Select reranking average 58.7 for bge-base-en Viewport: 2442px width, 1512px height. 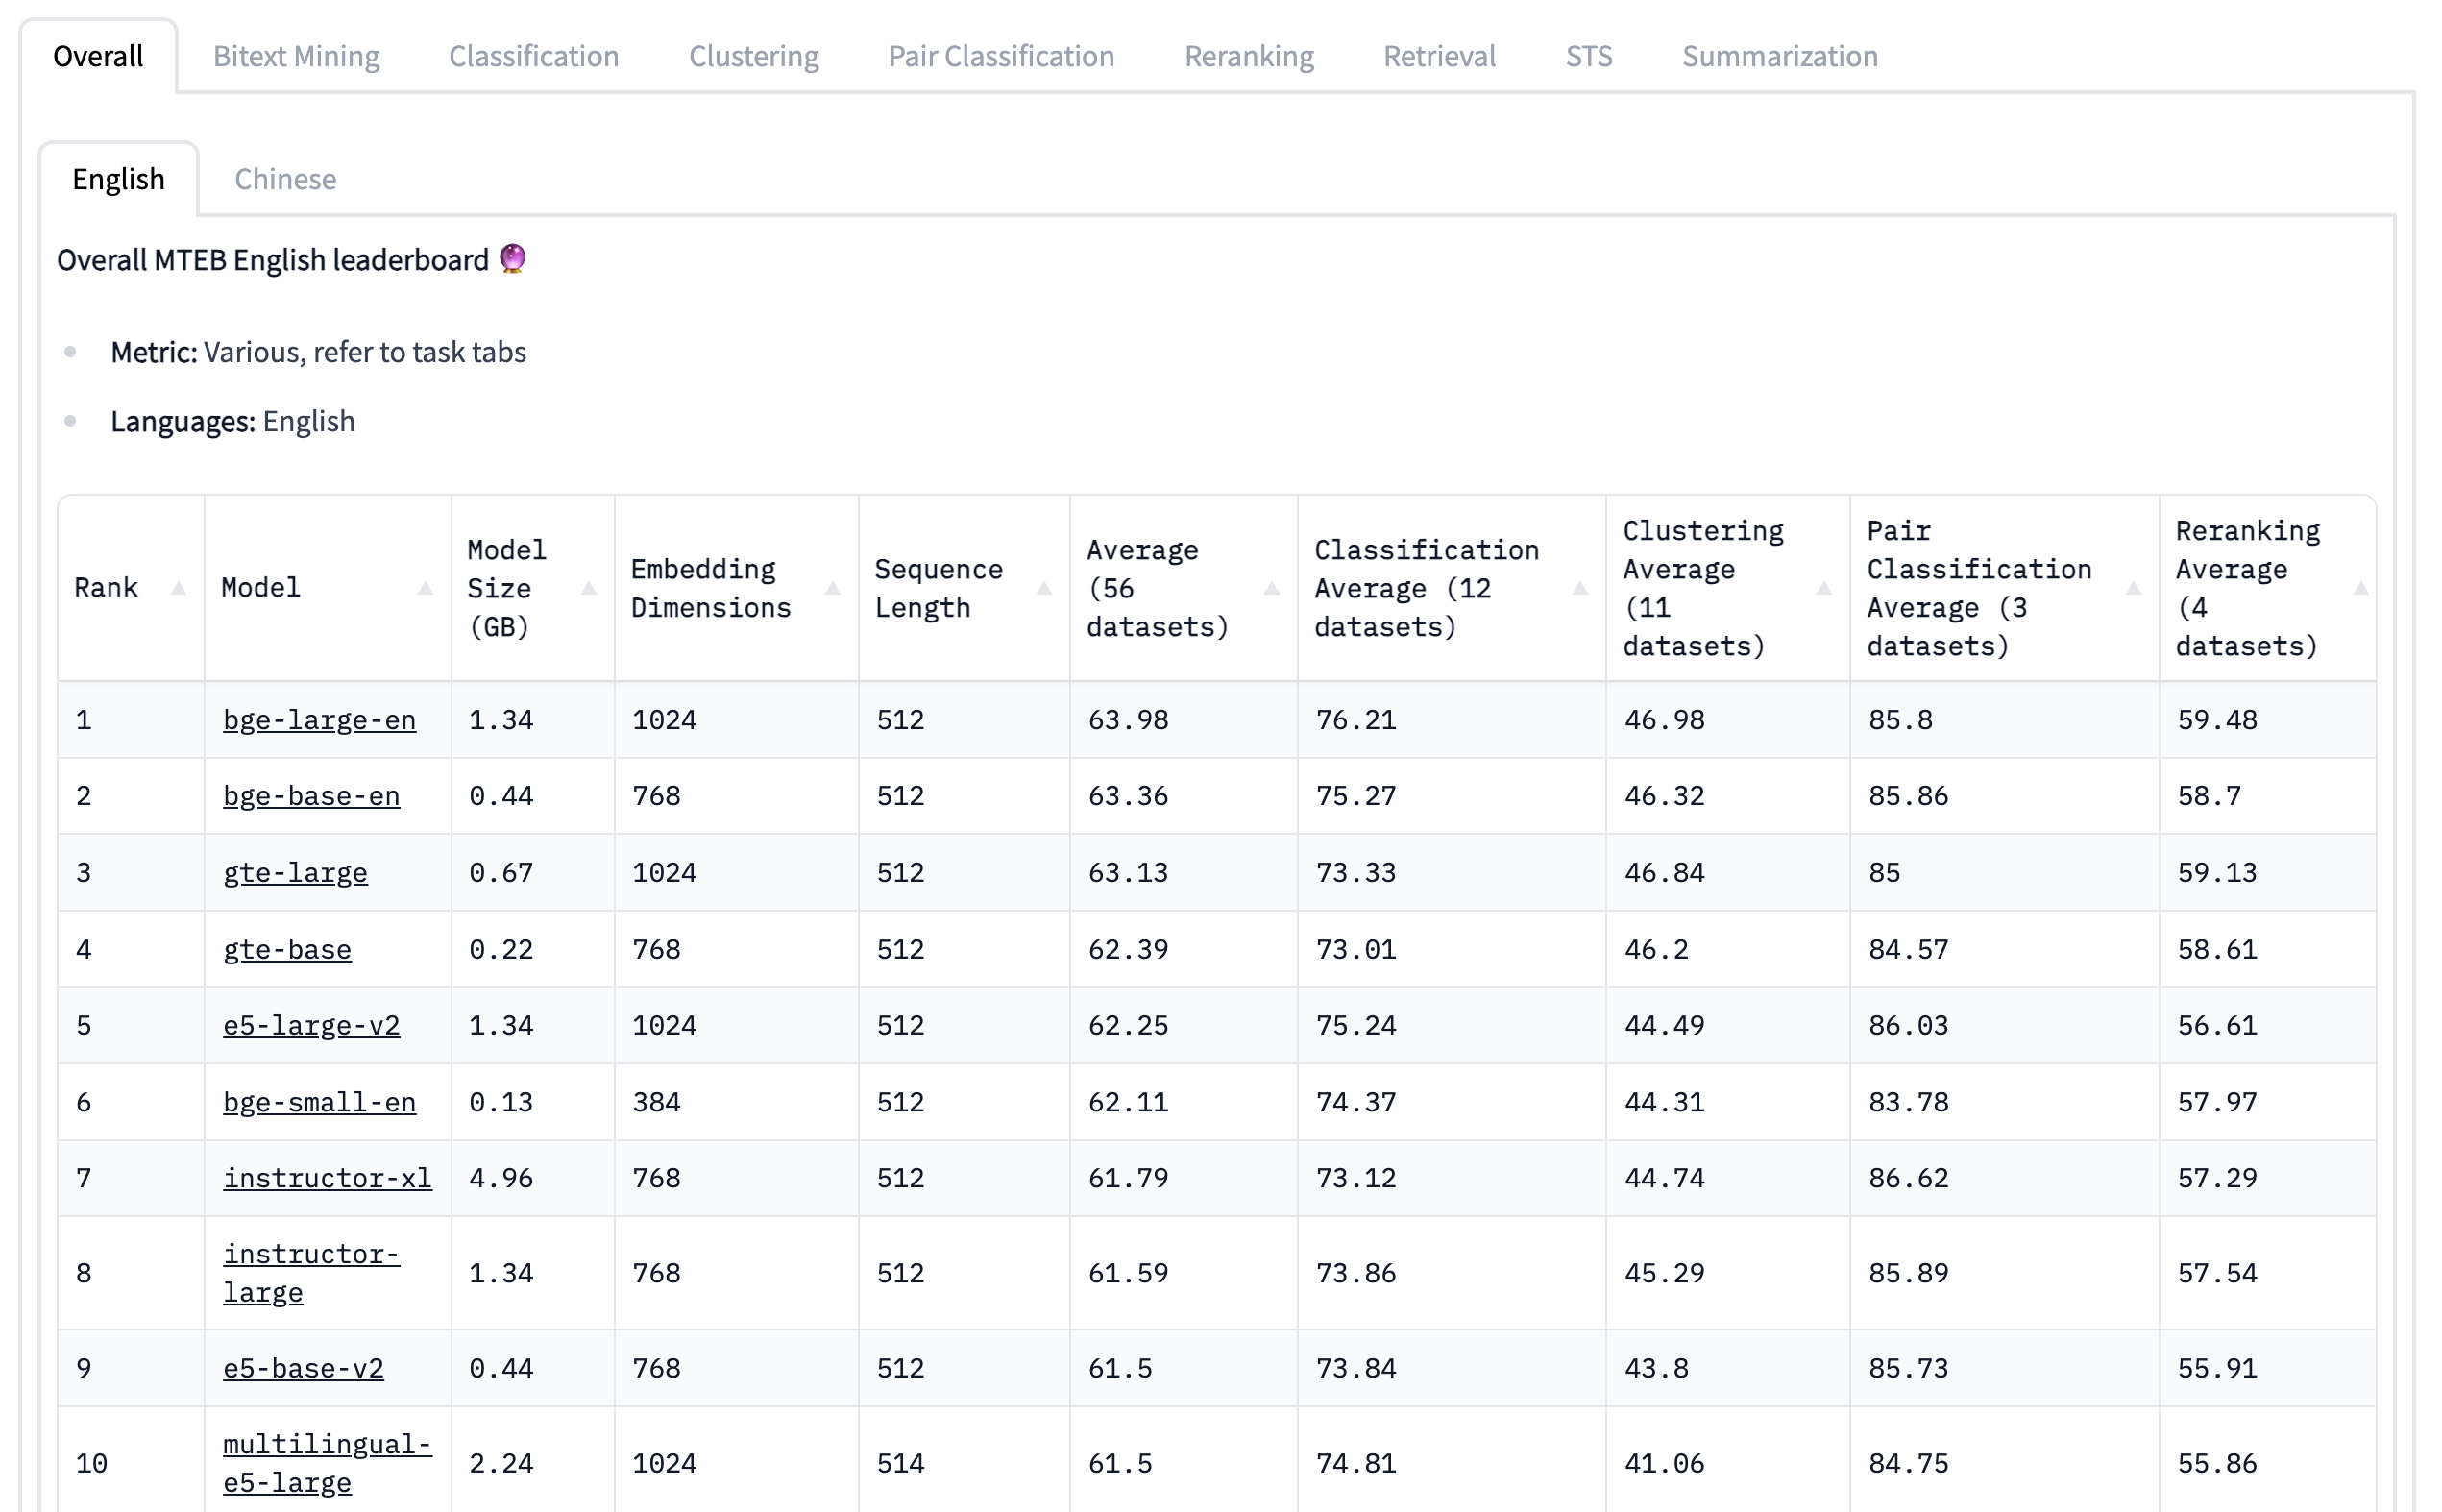point(2209,796)
